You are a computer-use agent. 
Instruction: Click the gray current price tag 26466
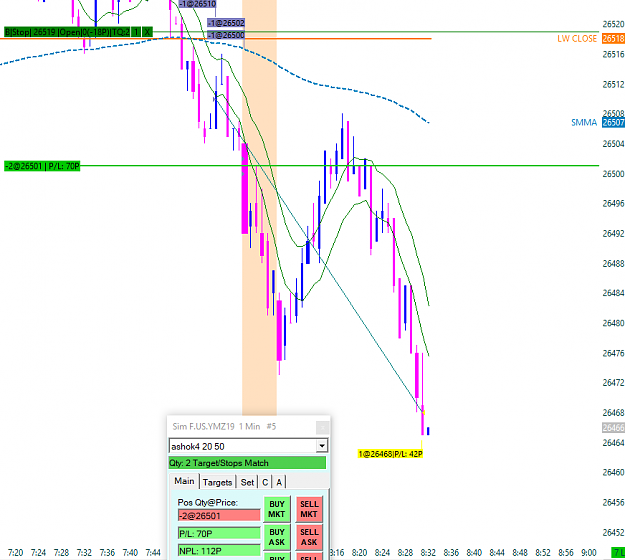click(x=613, y=428)
